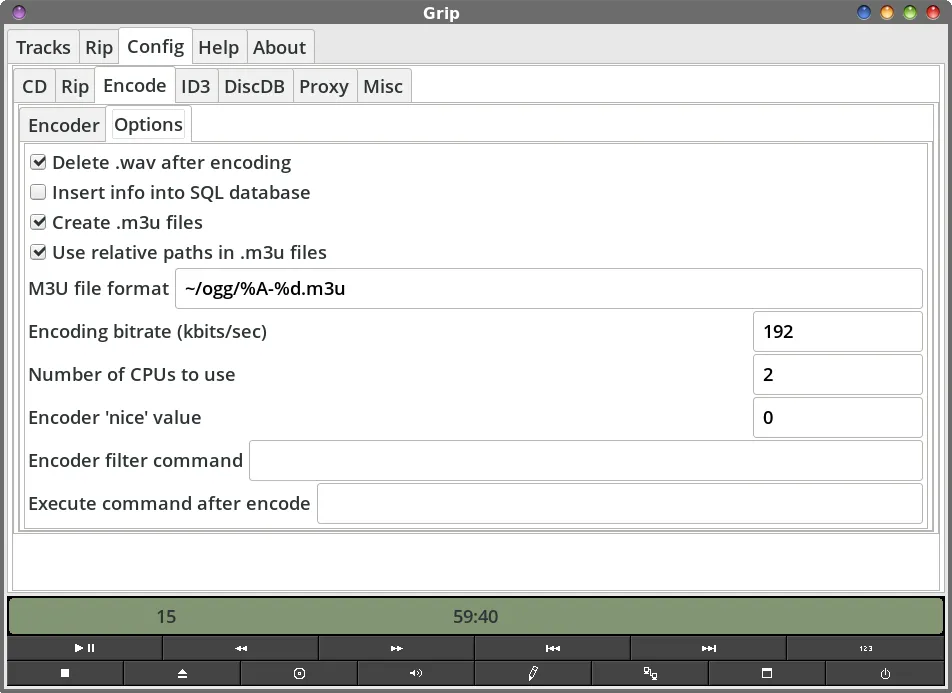Open the ID3 config tab
This screenshot has width=952, height=693.
(196, 86)
